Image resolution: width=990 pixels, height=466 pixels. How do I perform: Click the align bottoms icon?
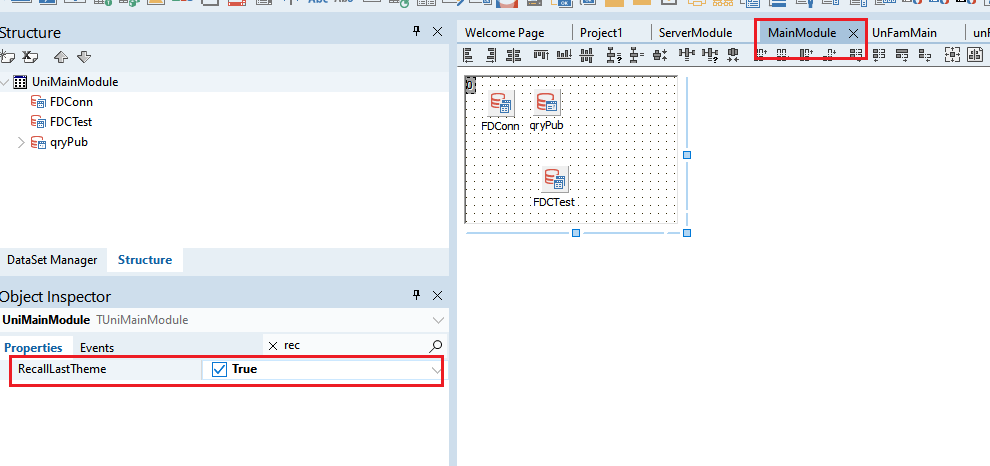564,55
